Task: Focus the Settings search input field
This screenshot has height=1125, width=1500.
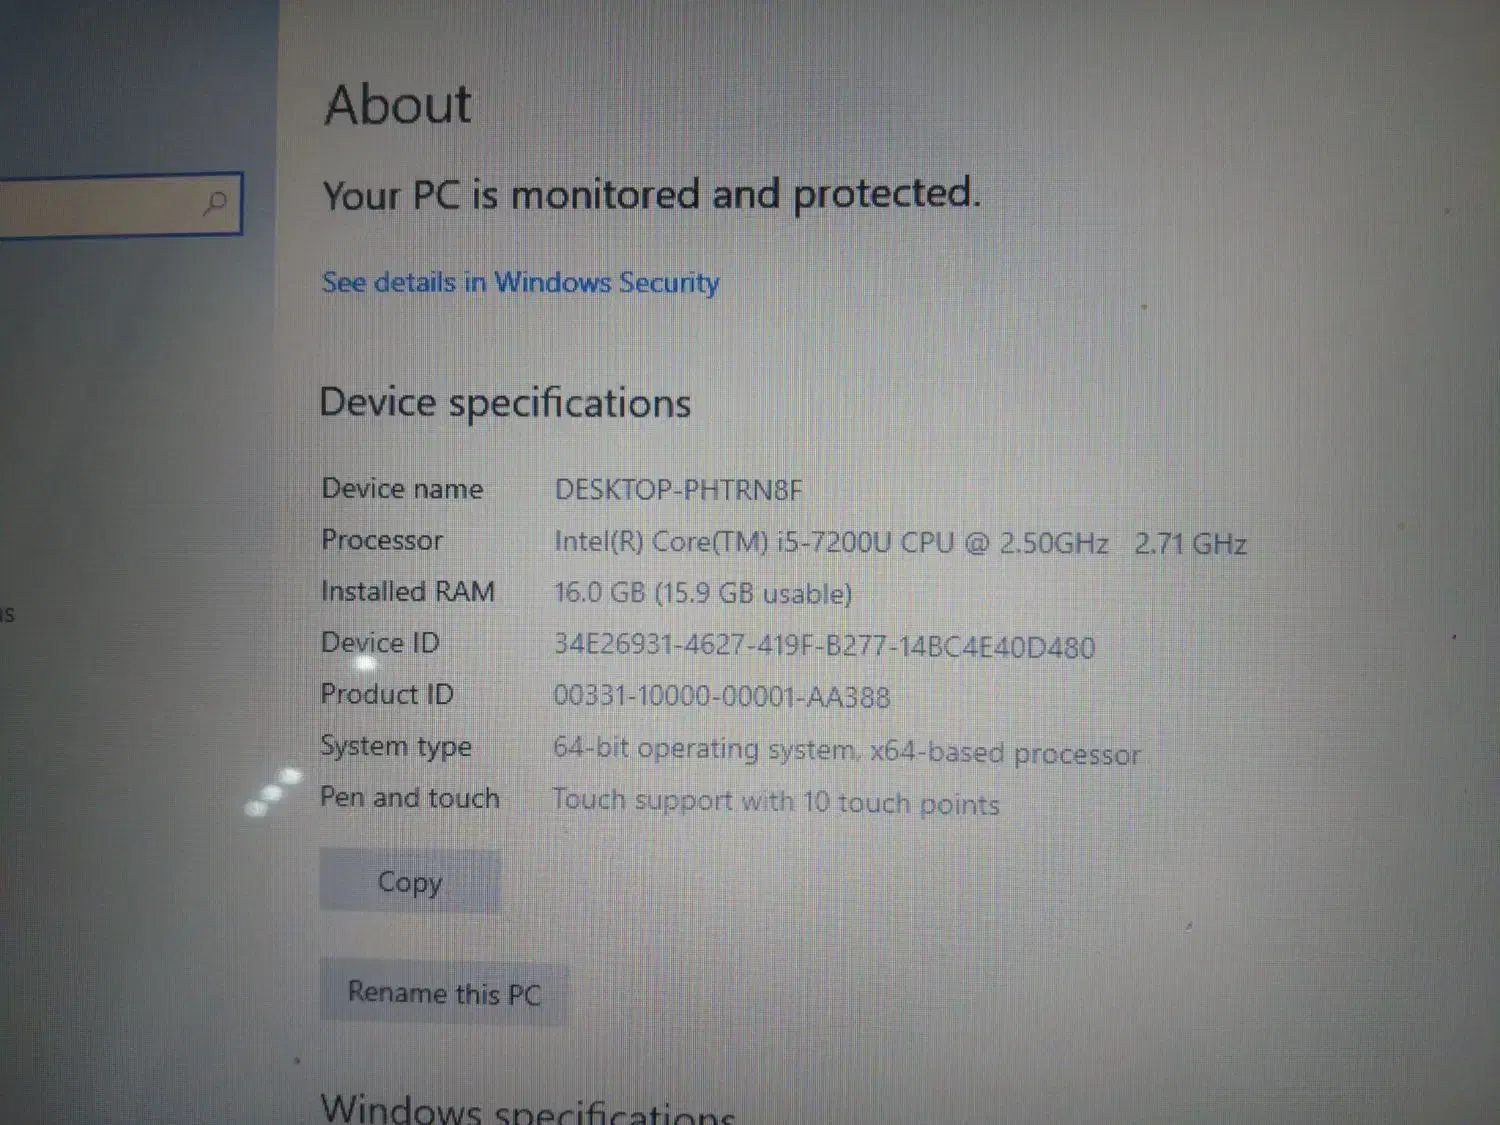Action: coord(120,205)
